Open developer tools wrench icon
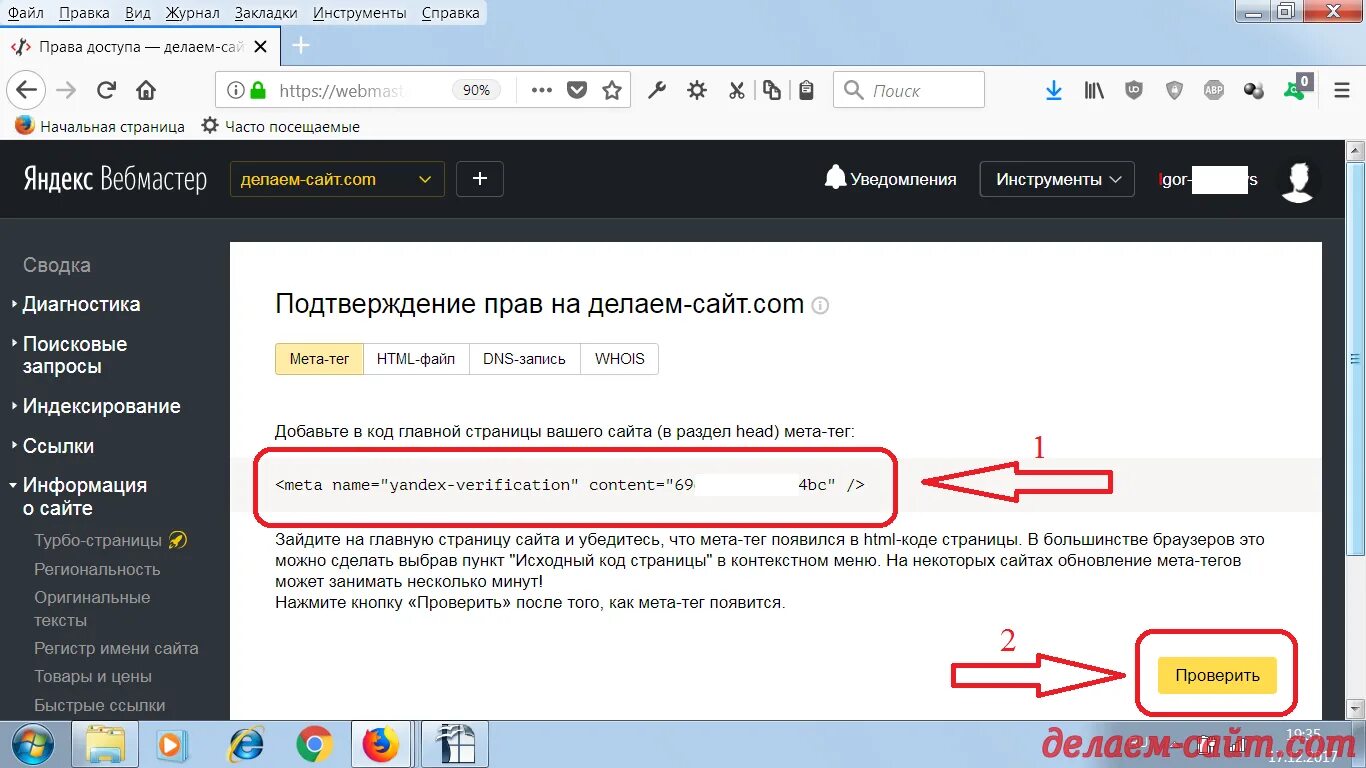The image size is (1366, 768). 657,90
